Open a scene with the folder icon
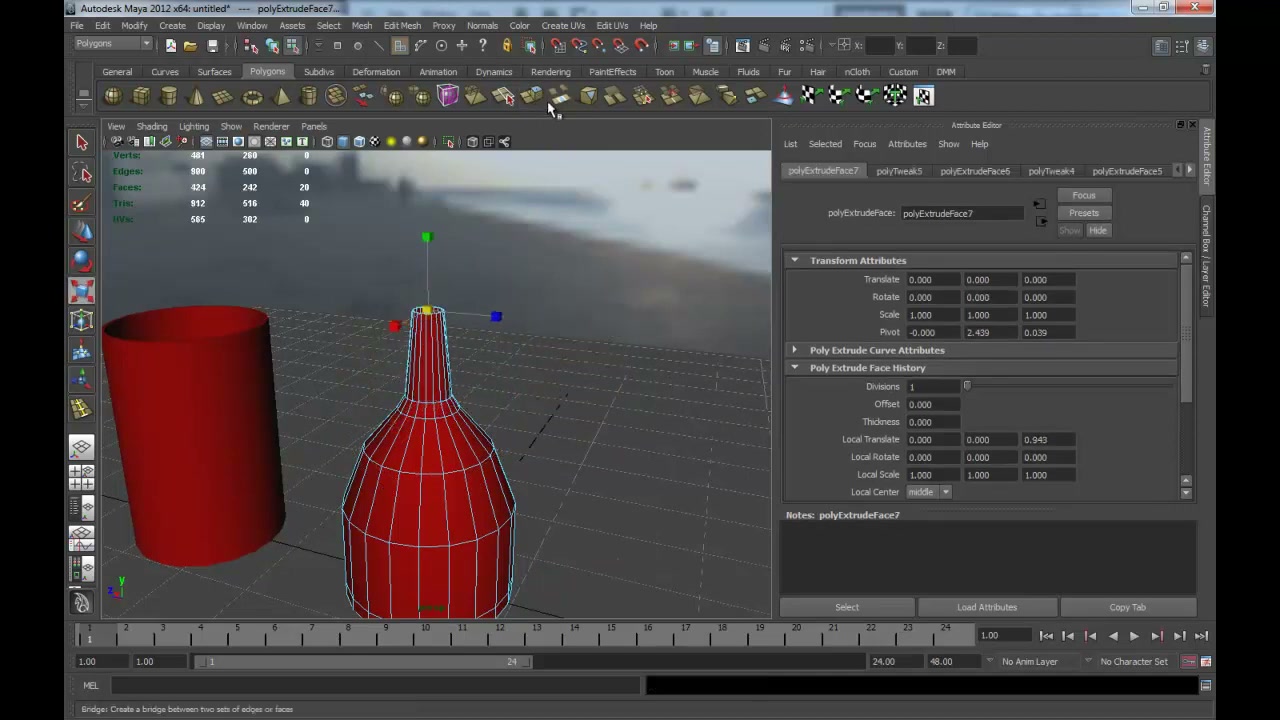 pyautogui.click(x=190, y=46)
